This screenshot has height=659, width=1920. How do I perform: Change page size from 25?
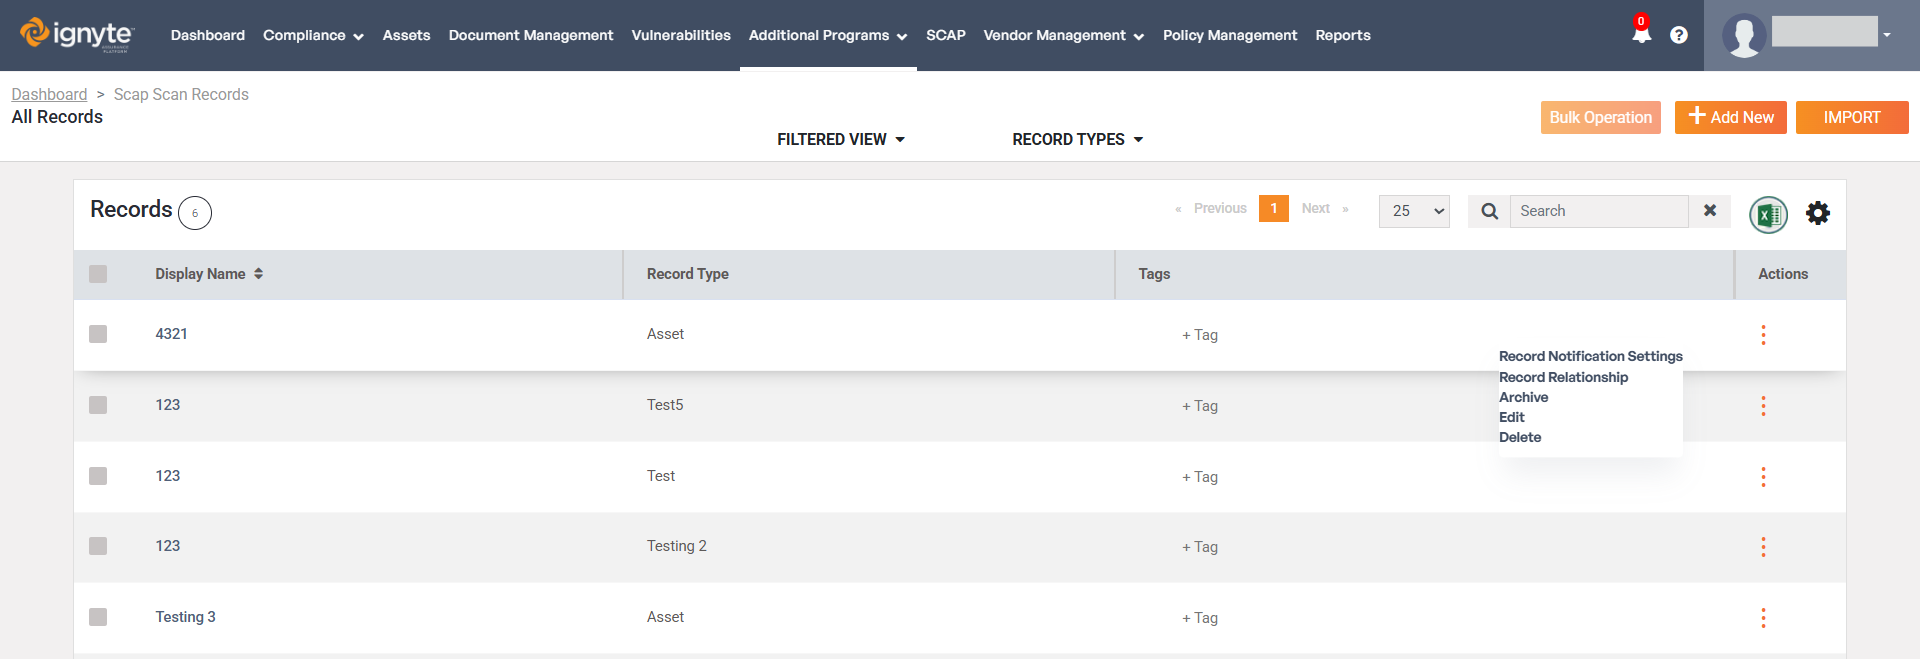pyautogui.click(x=1414, y=211)
